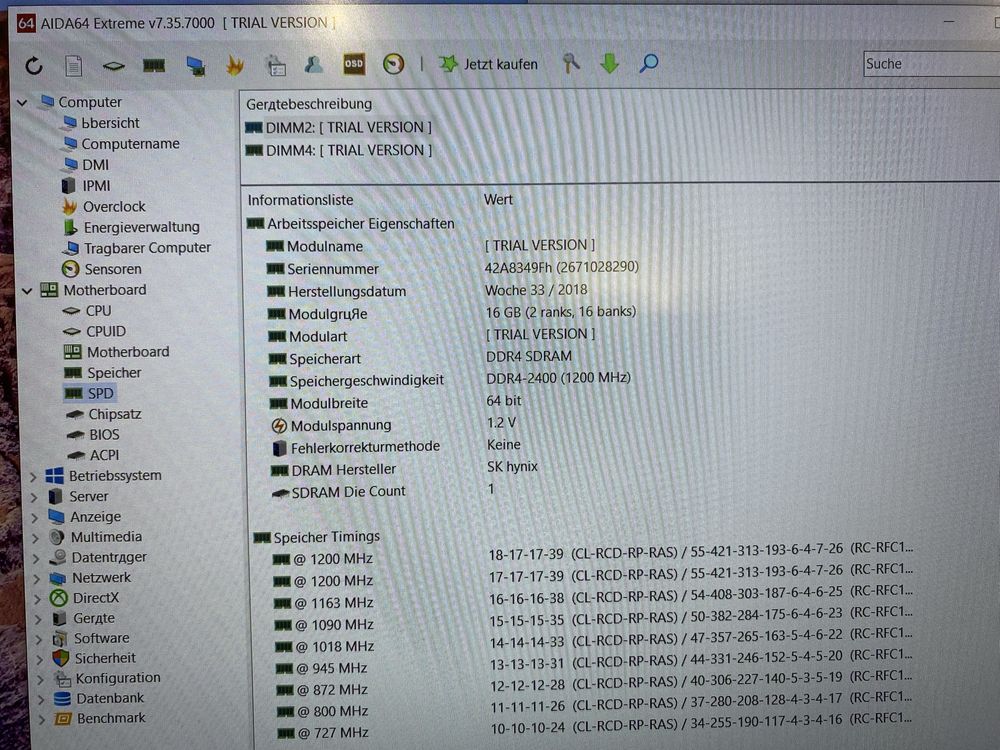Click the green download arrow icon
1000x750 pixels.
(x=610, y=63)
